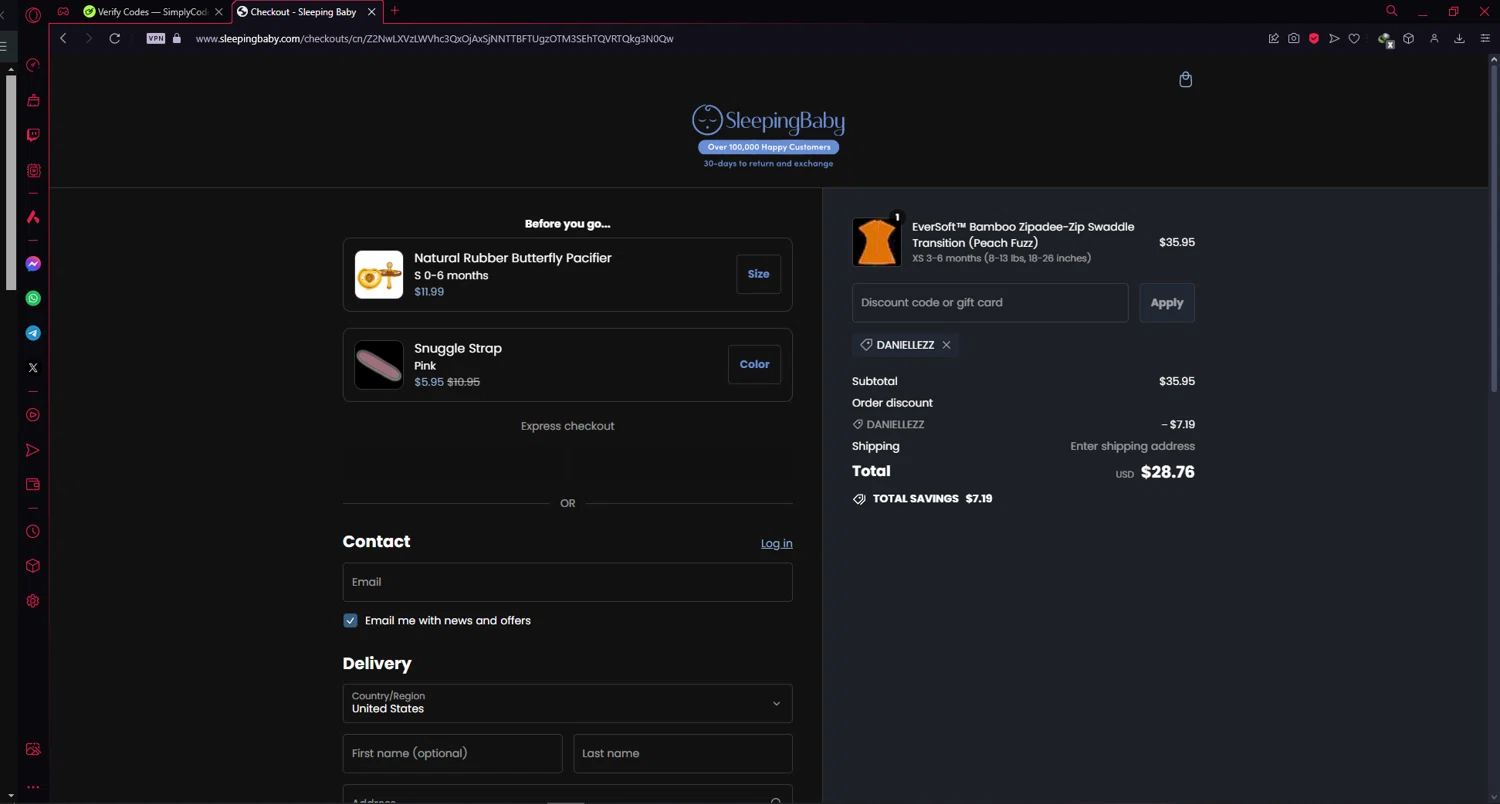Click the Natural Rubber Butterfly Pacifier name
1500x804 pixels.
tap(513, 258)
